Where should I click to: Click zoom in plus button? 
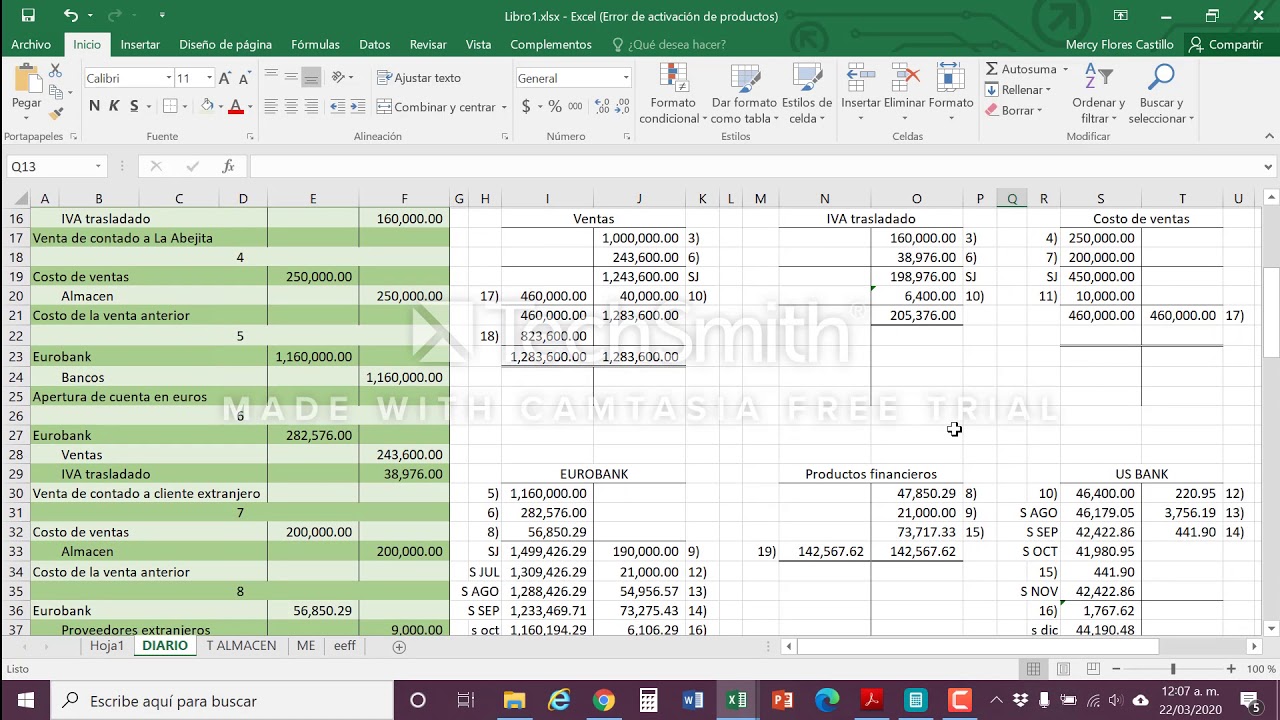[1232, 669]
